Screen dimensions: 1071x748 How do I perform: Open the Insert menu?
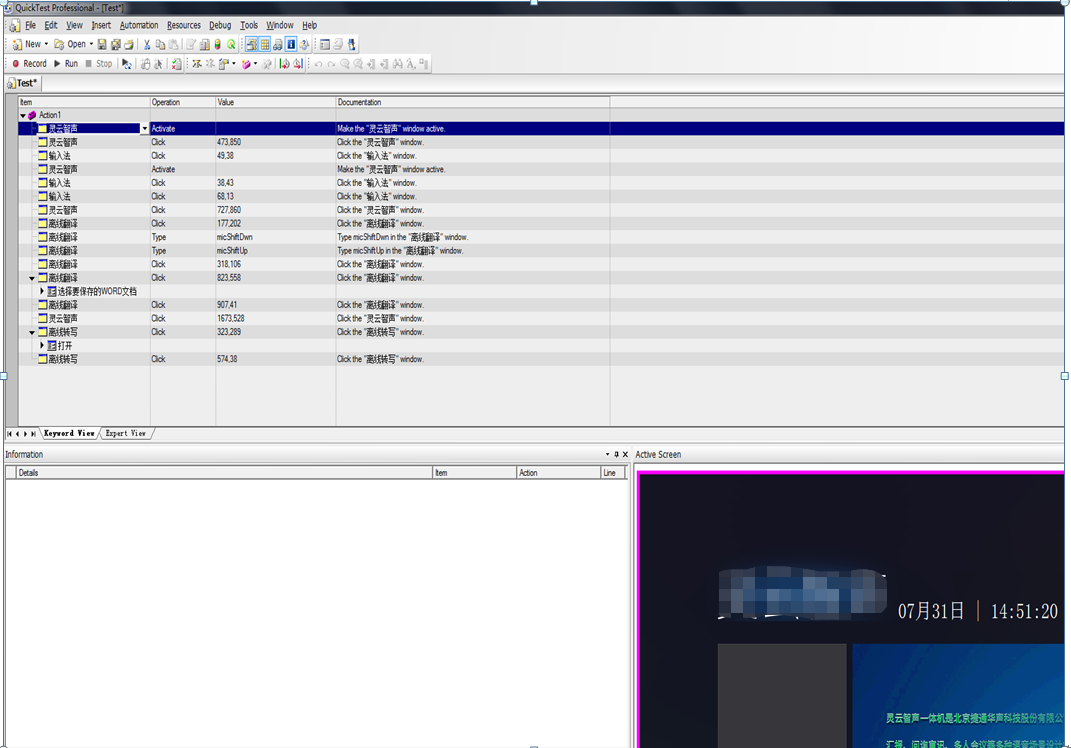(x=101, y=25)
